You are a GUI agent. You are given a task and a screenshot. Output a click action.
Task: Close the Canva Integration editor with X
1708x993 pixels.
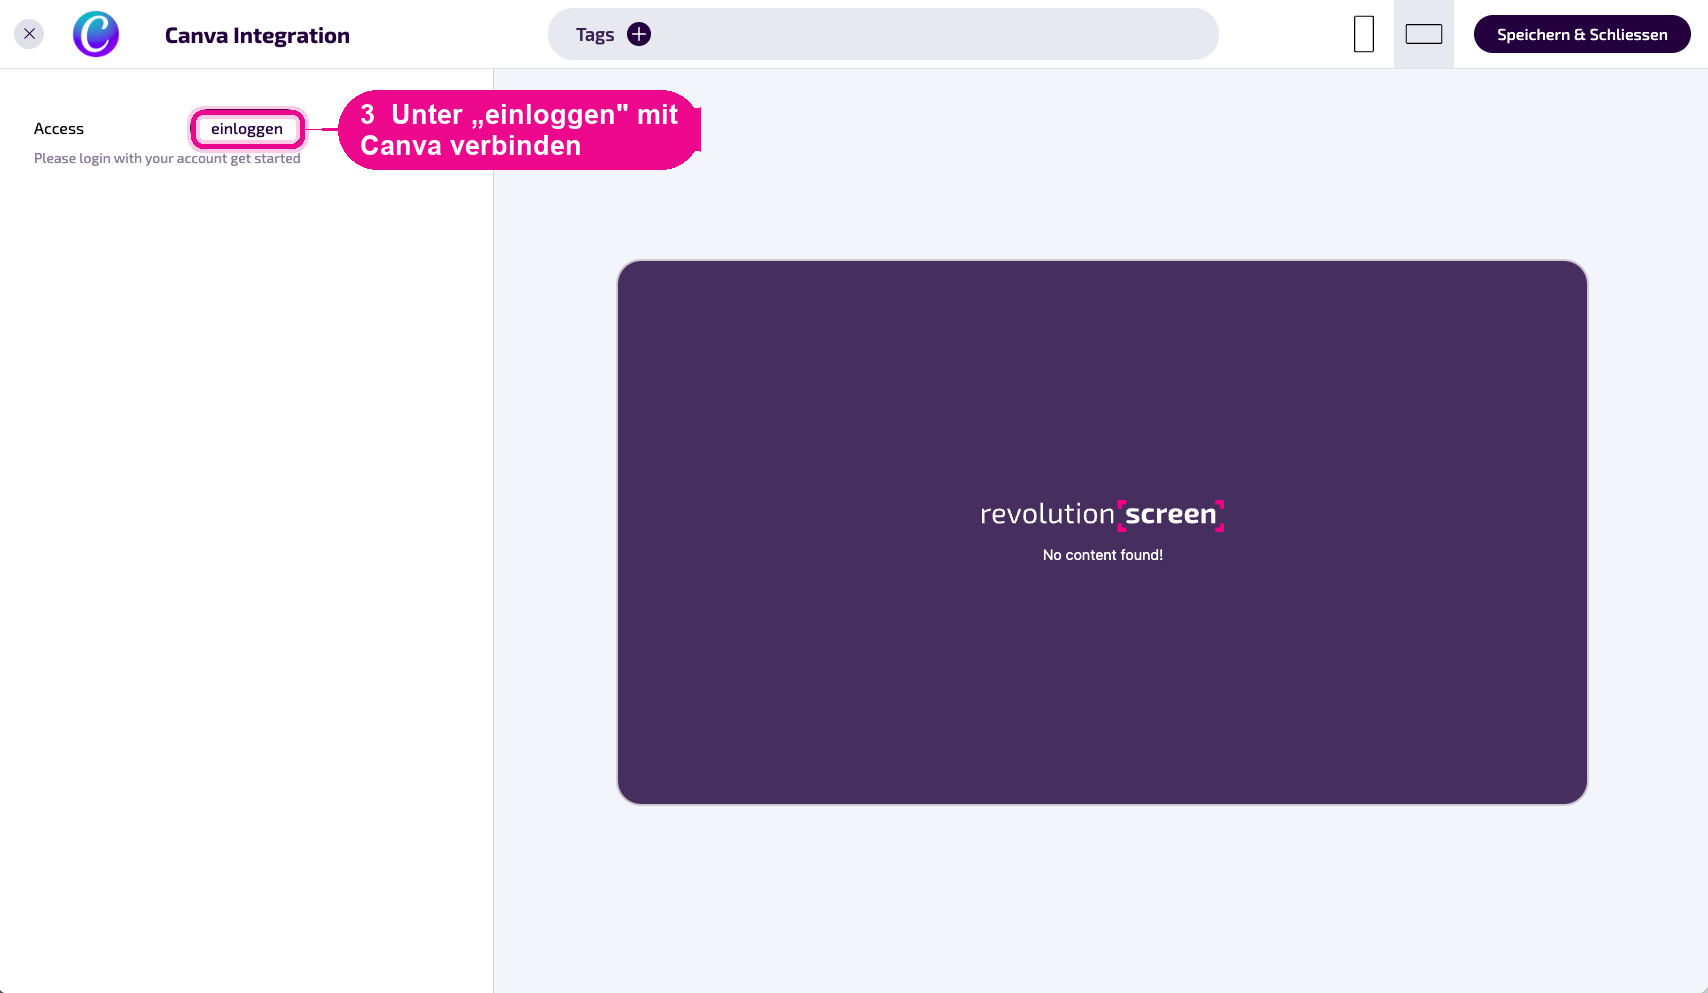pyautogui.click(x=29, y=34)
